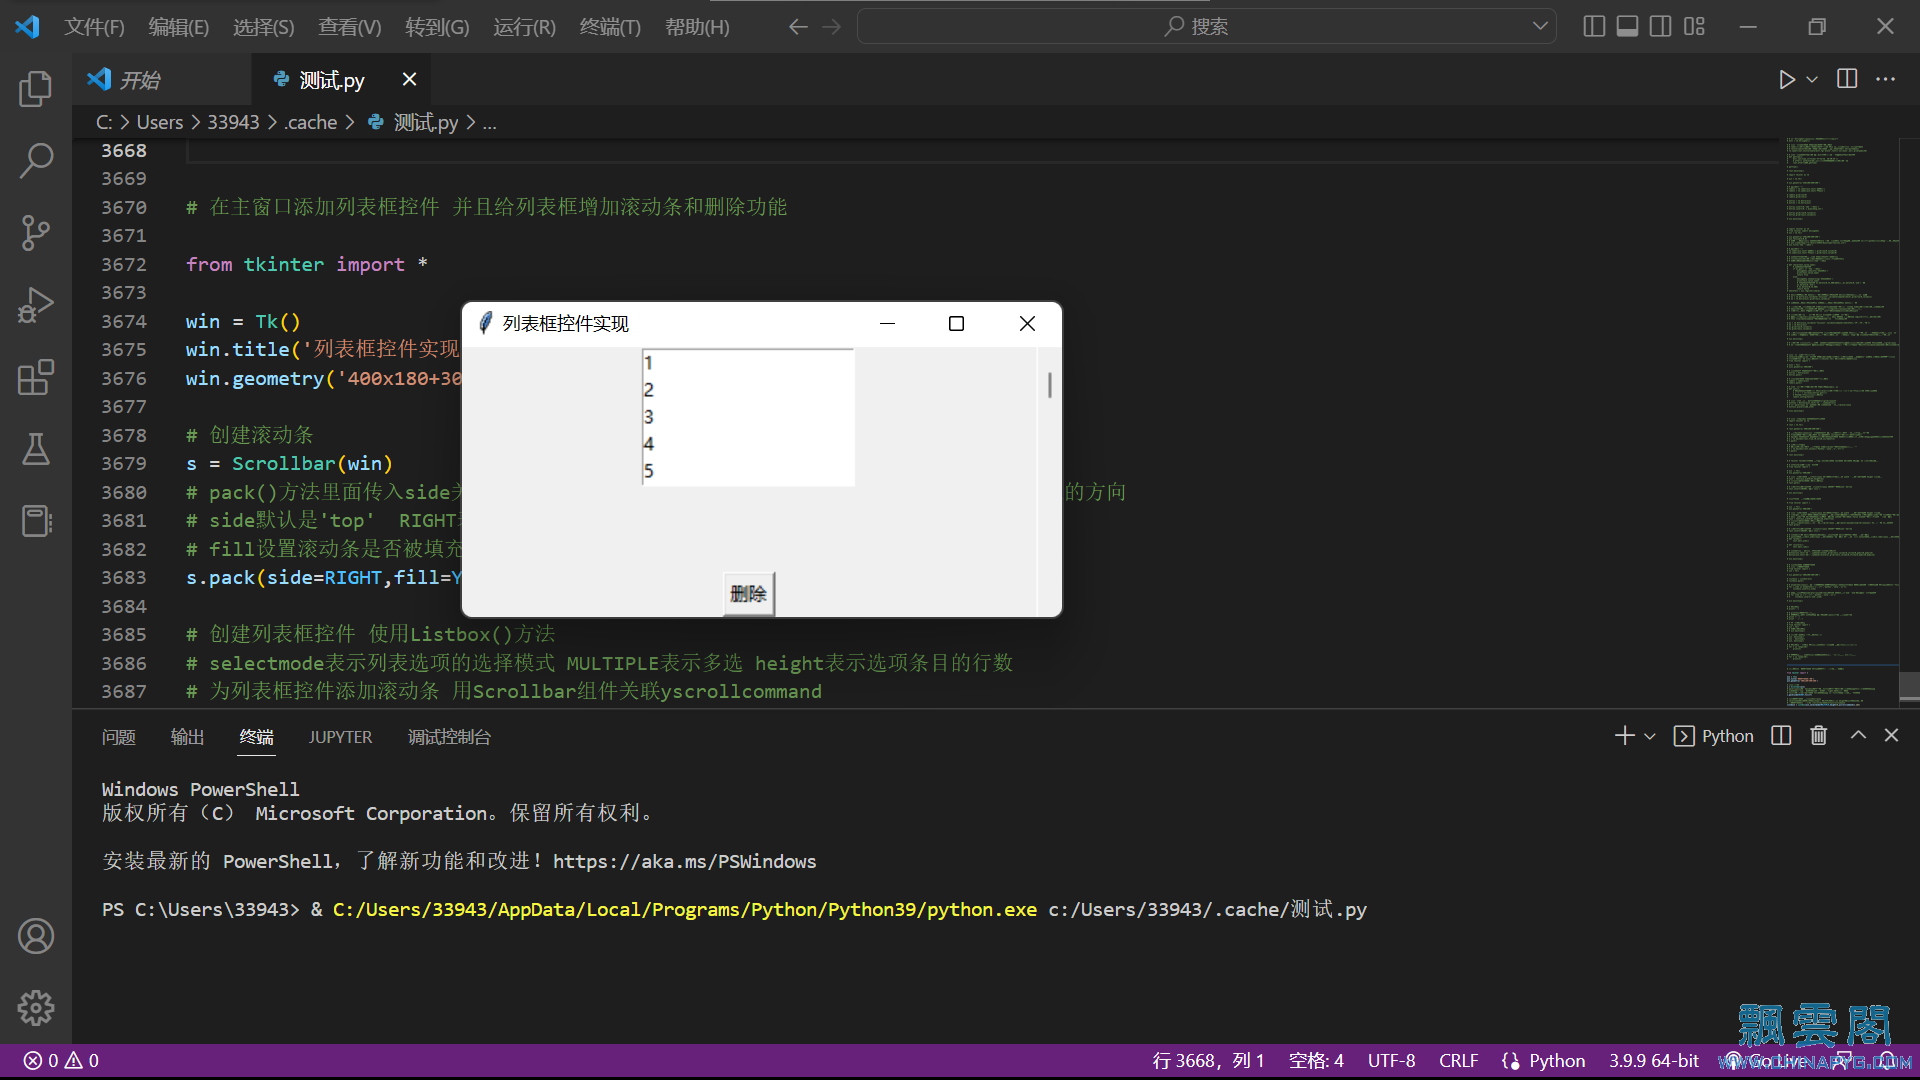Open the 查看(V) menu
The height and width of the screenshot is (1080, 1920).
click(x=350, y=27)
